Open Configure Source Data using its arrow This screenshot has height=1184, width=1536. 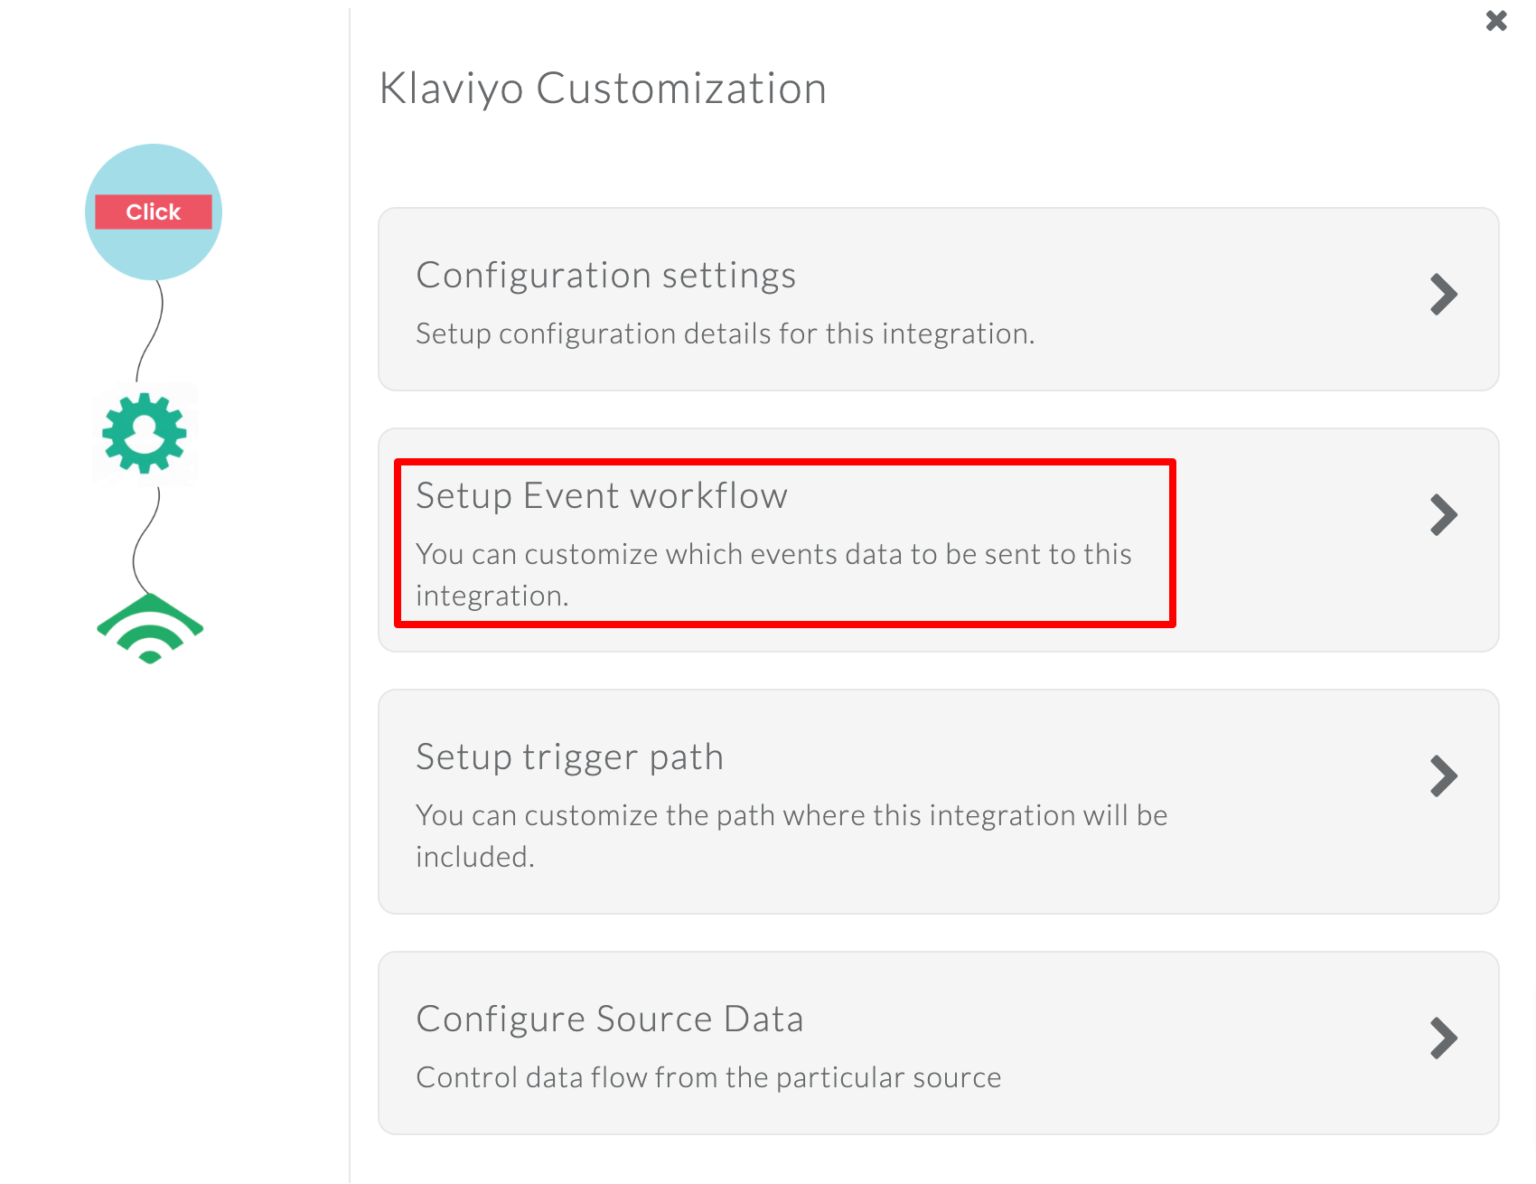coord(1443,1038)
